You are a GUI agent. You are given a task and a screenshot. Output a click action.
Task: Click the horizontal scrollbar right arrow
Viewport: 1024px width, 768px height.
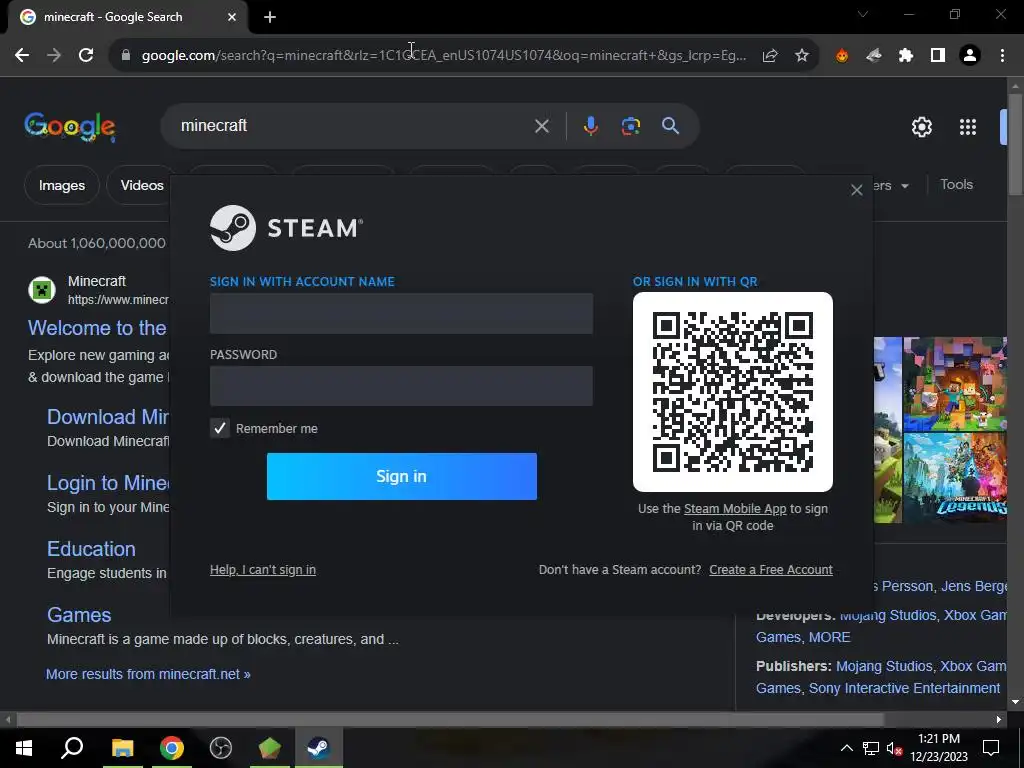(x=999, y=720)
